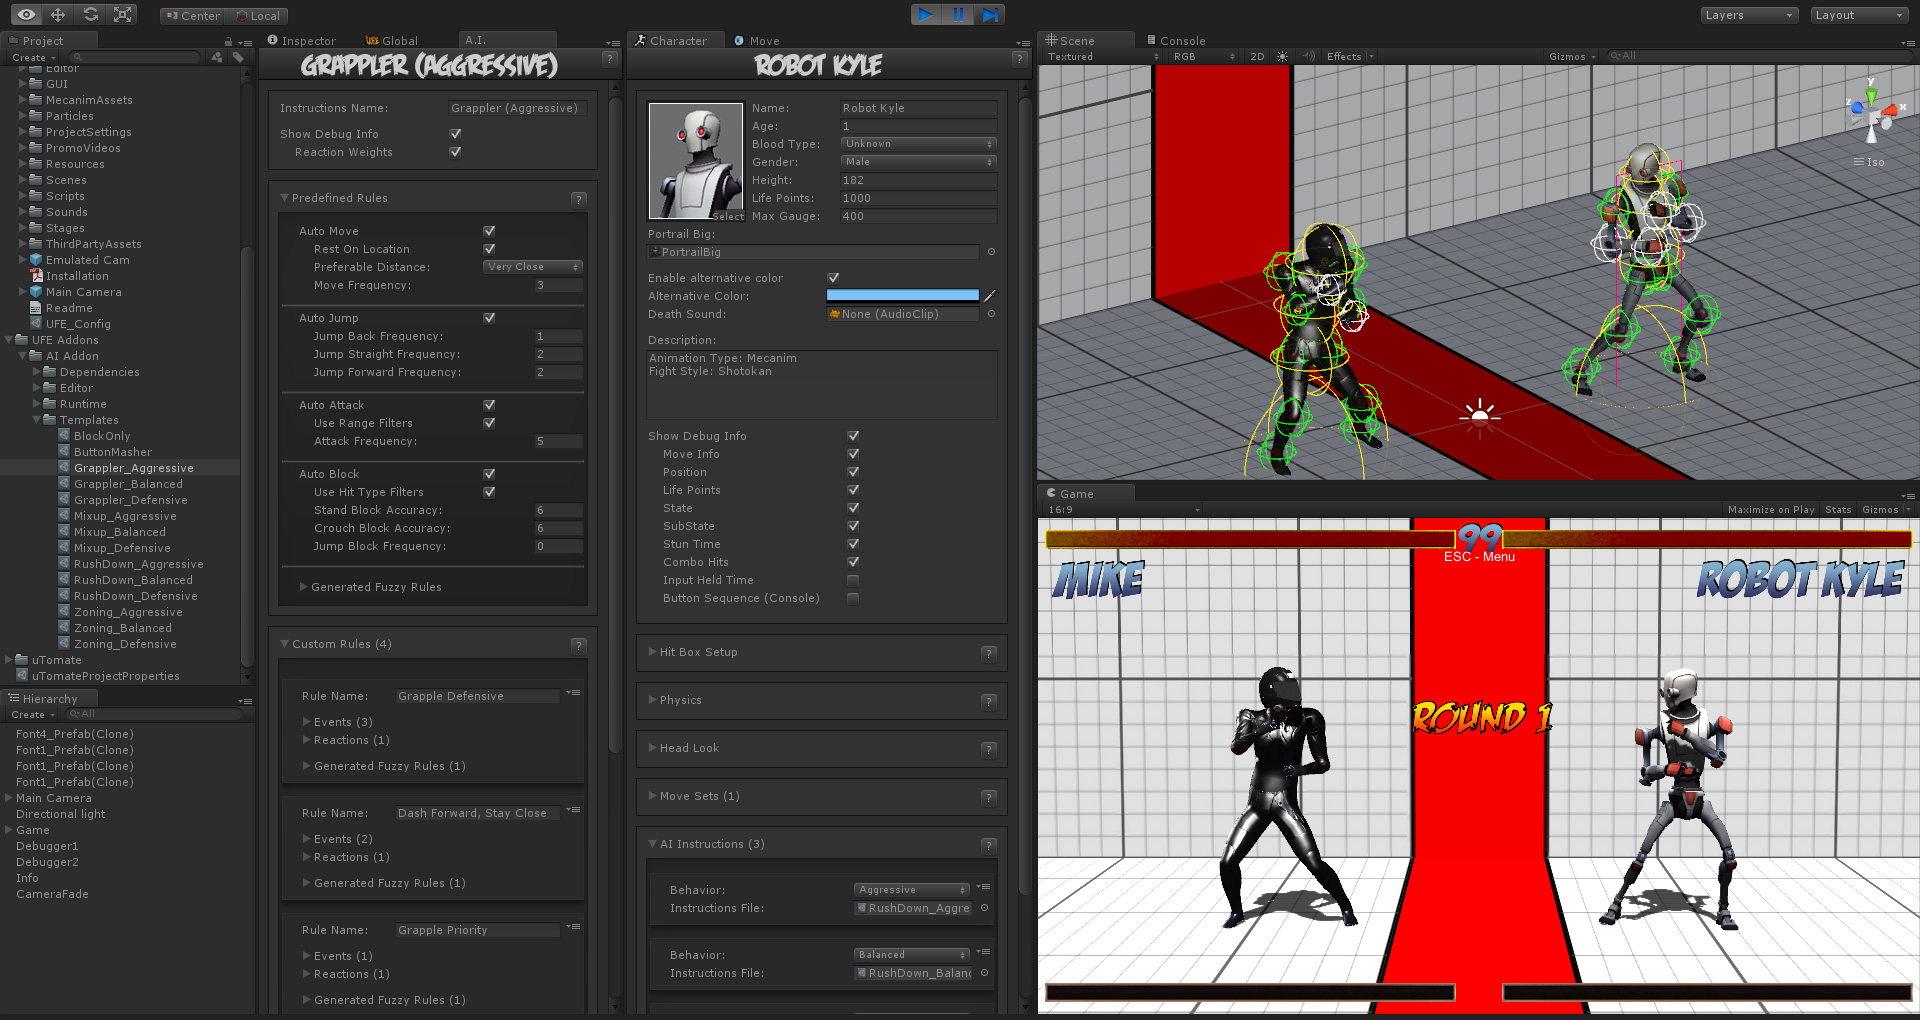The image size is (1920, 1020).
Task: Disable Enable alternative color
Action: (834, 278)
